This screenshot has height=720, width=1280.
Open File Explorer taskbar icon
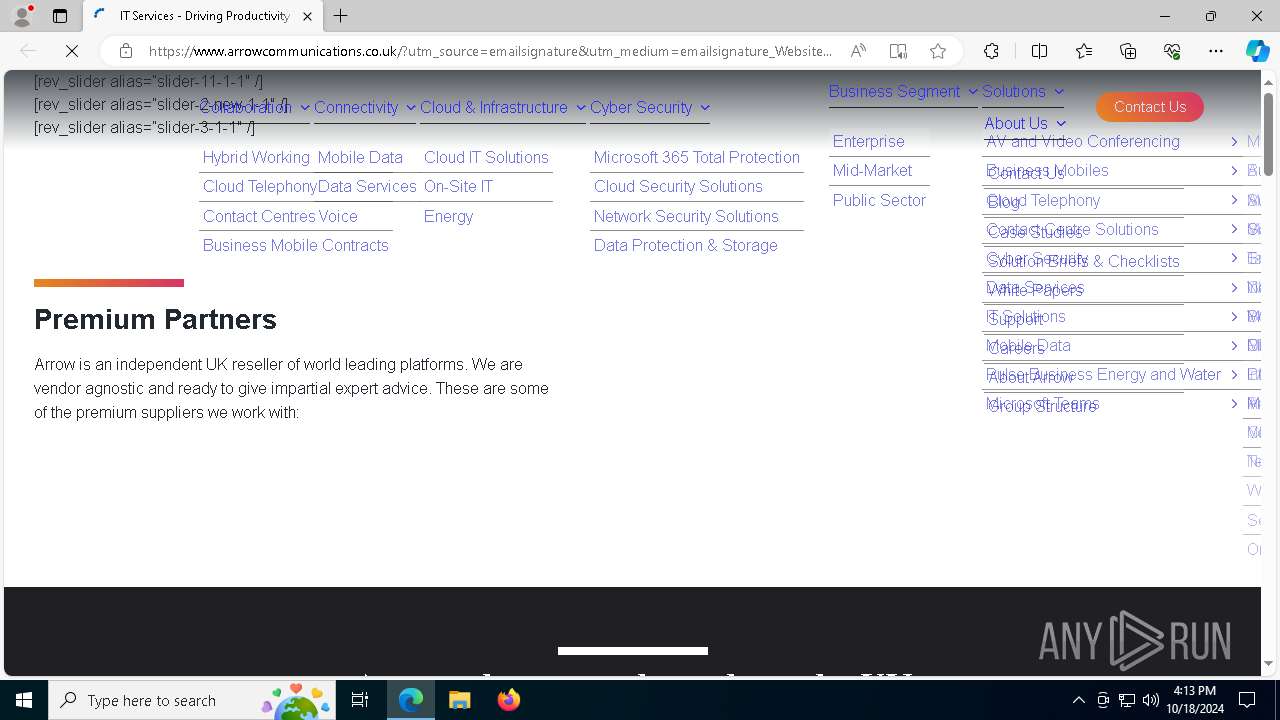point(460,700)
